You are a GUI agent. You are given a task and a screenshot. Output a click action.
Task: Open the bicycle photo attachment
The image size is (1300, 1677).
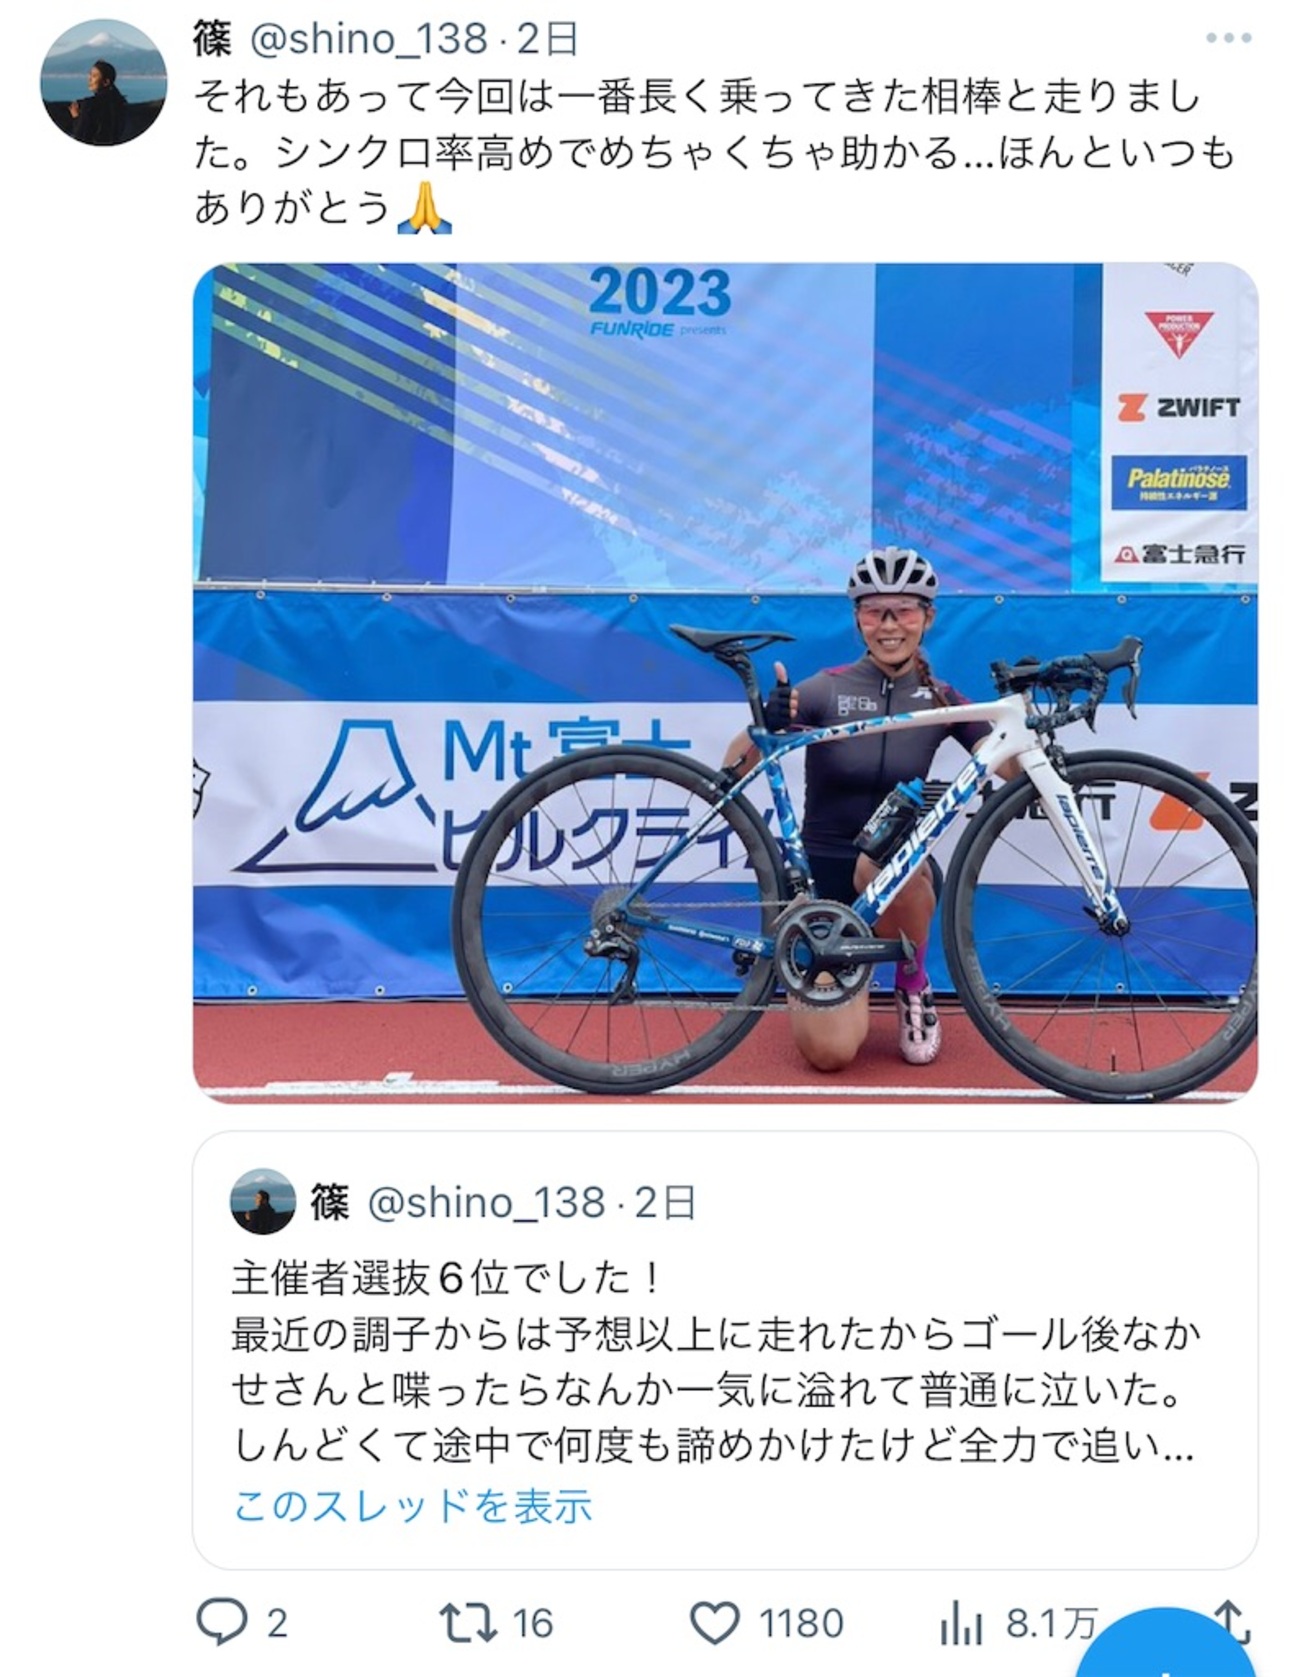point(725,683)
